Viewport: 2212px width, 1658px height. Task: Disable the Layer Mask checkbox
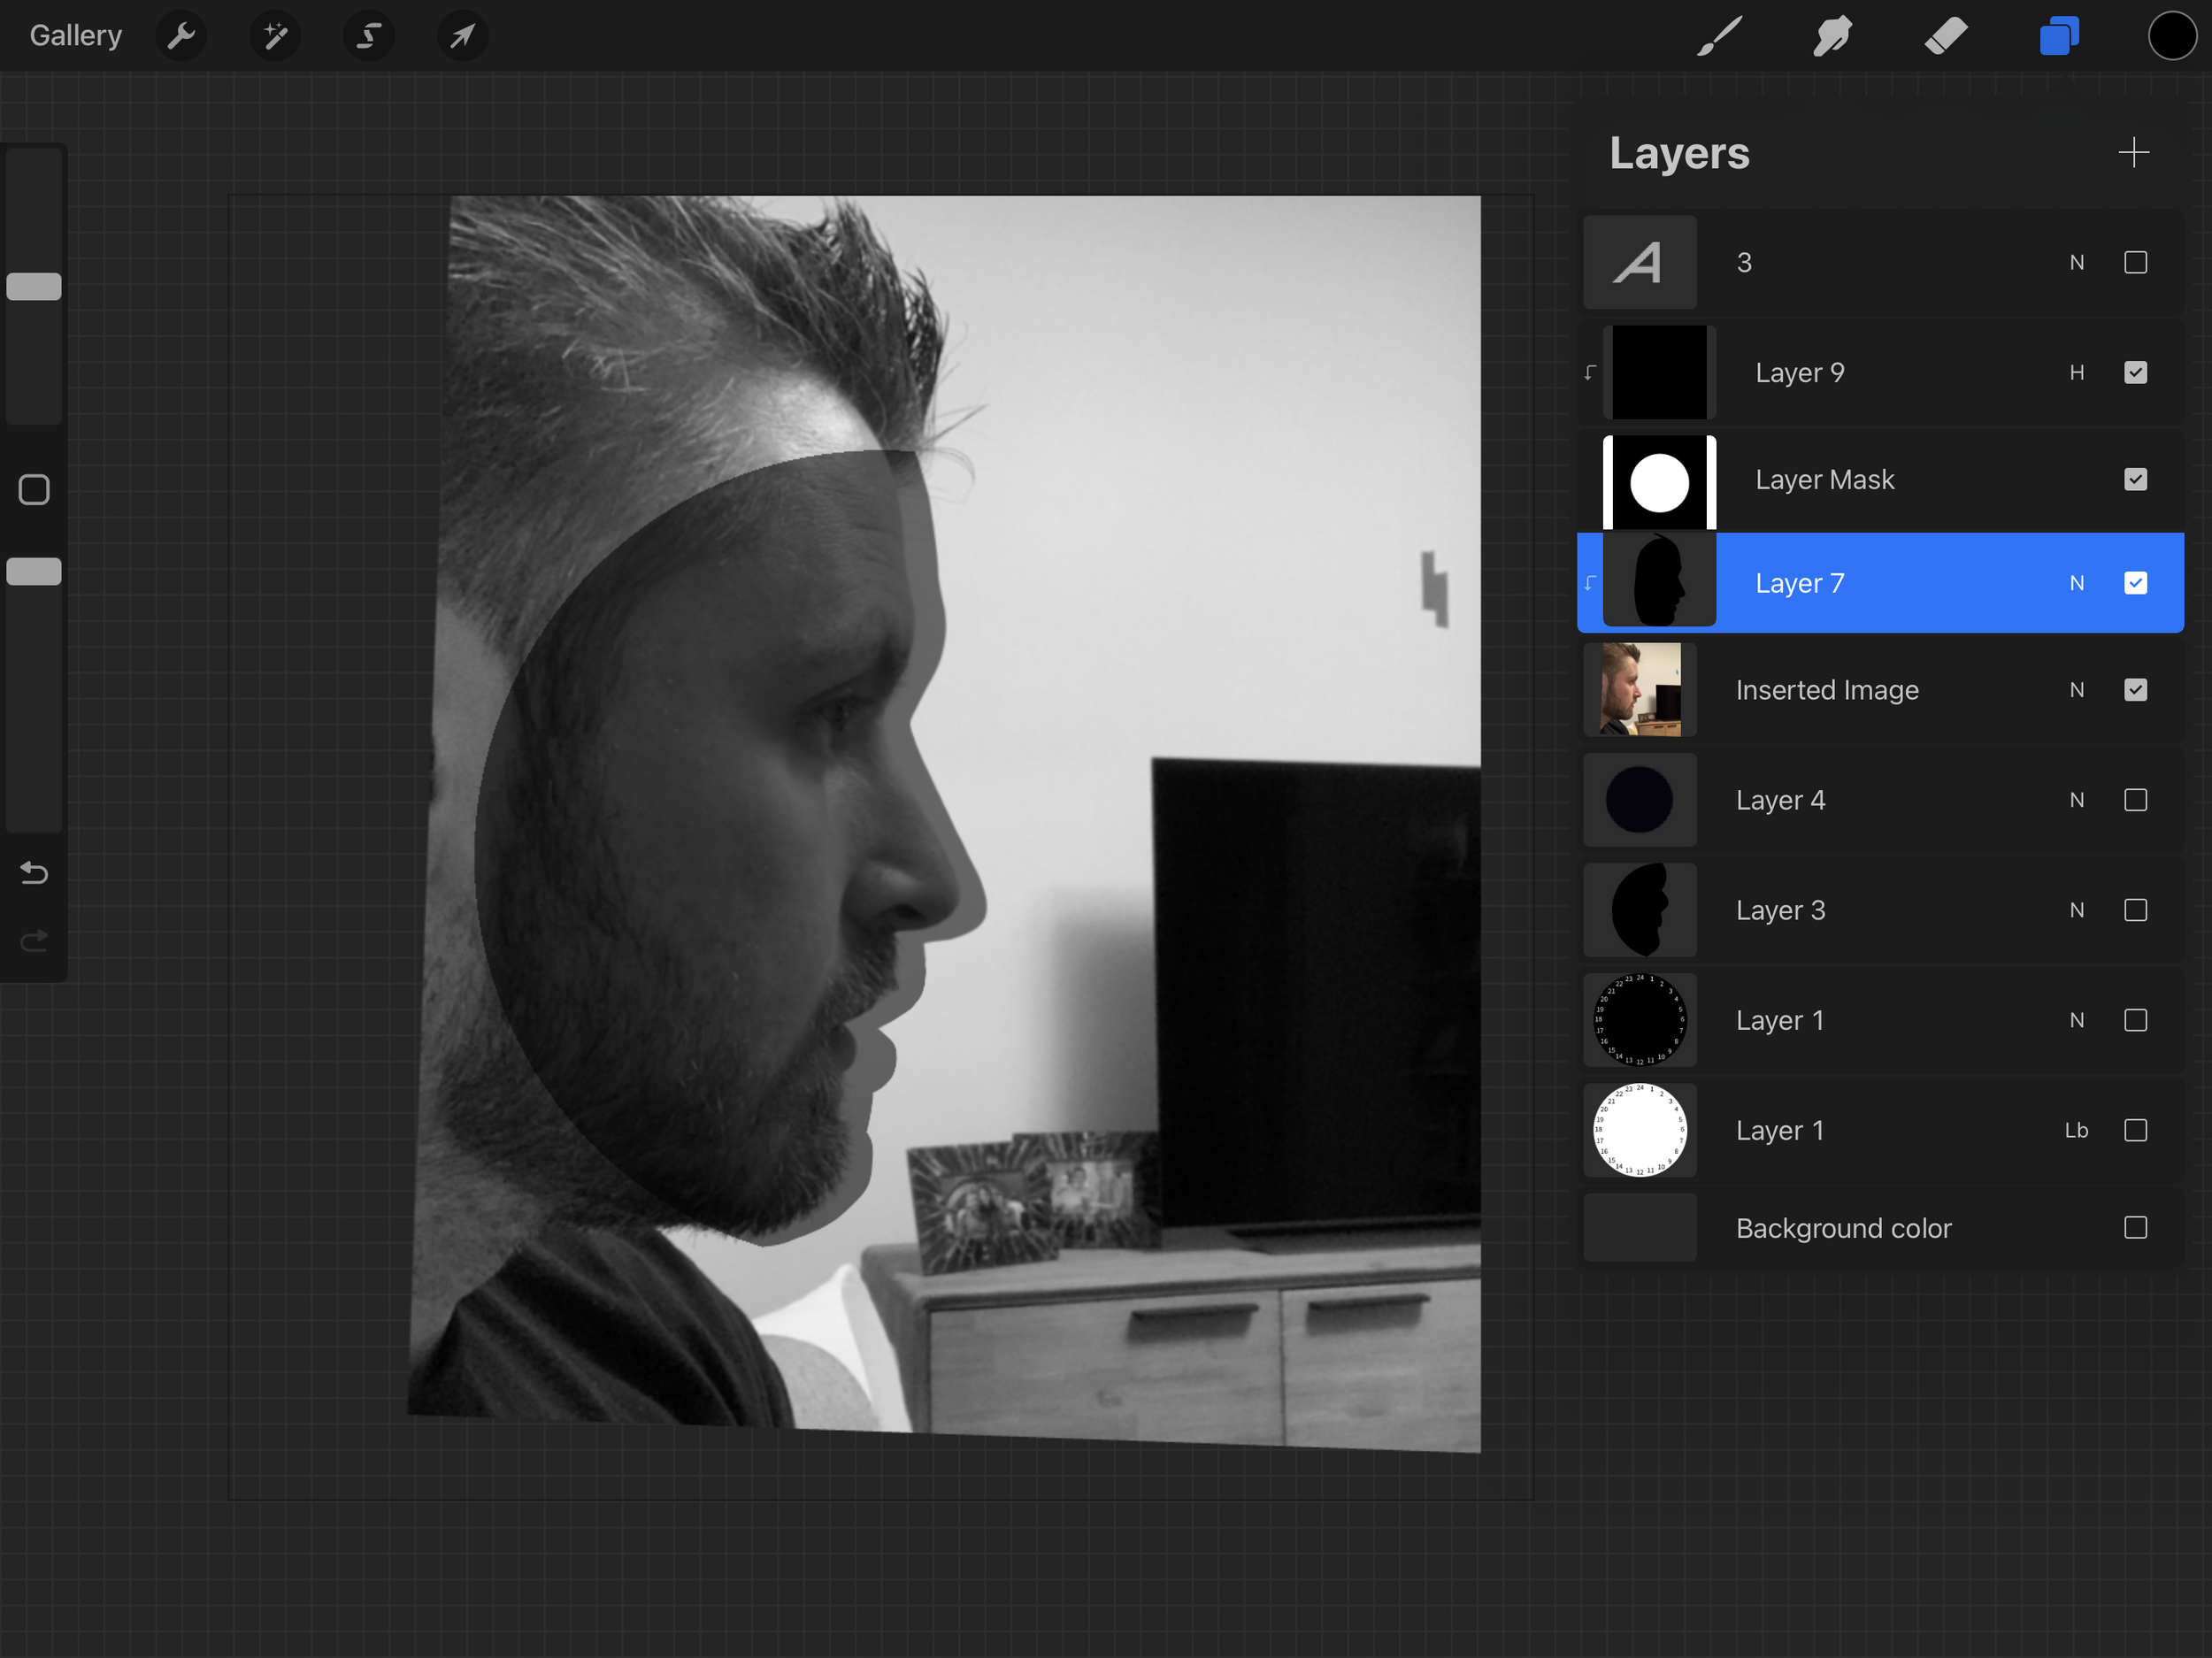tap(2135, 480)
